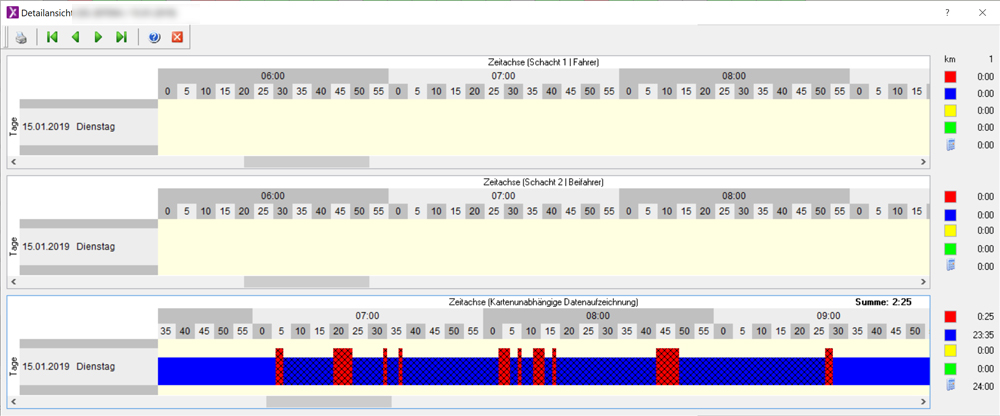
Task: Select the yellow swatch in Schacht 1 legend
Action: [951, 110]
